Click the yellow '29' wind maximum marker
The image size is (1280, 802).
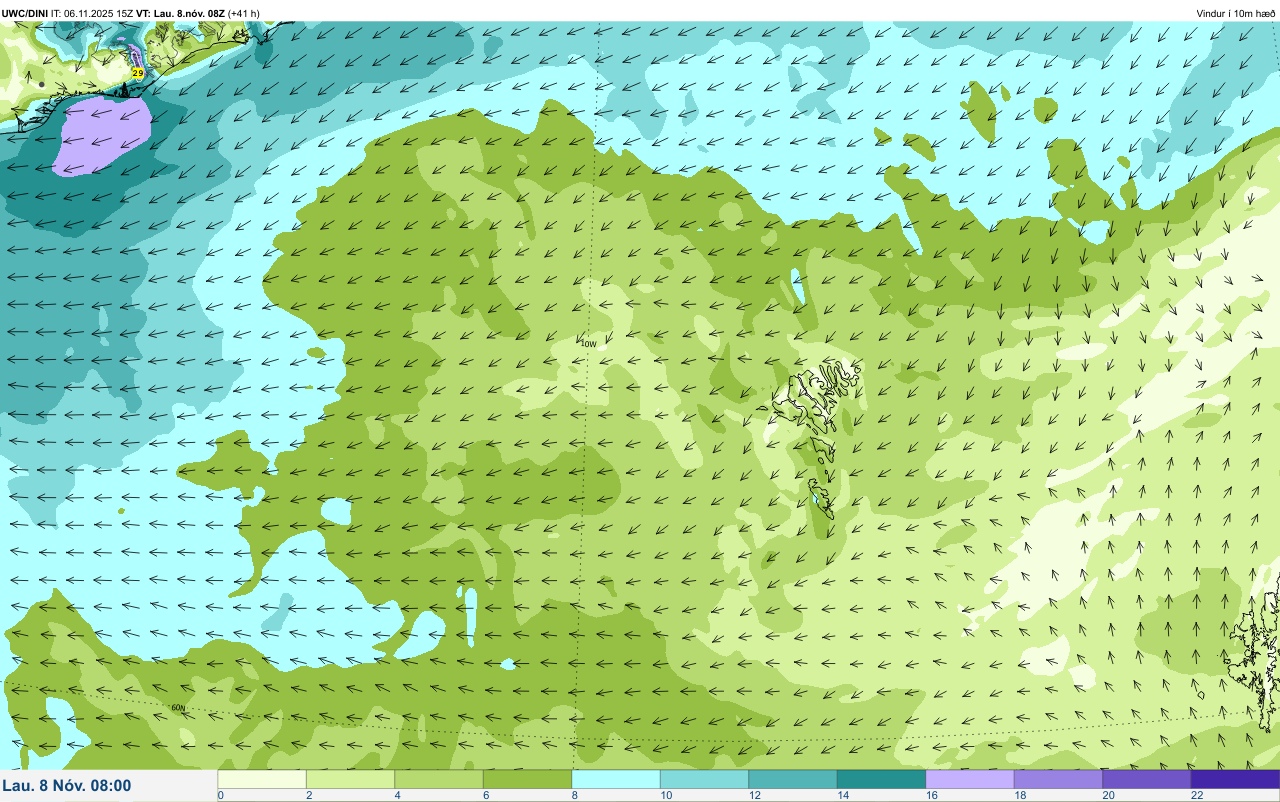[138, 73]
